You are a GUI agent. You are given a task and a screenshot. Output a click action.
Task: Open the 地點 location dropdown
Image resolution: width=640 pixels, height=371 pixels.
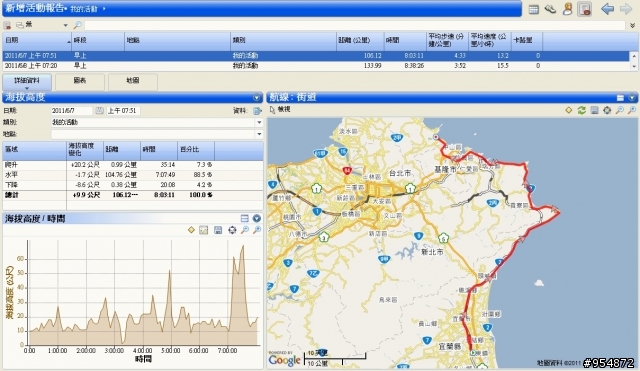[x=259, y=134]
